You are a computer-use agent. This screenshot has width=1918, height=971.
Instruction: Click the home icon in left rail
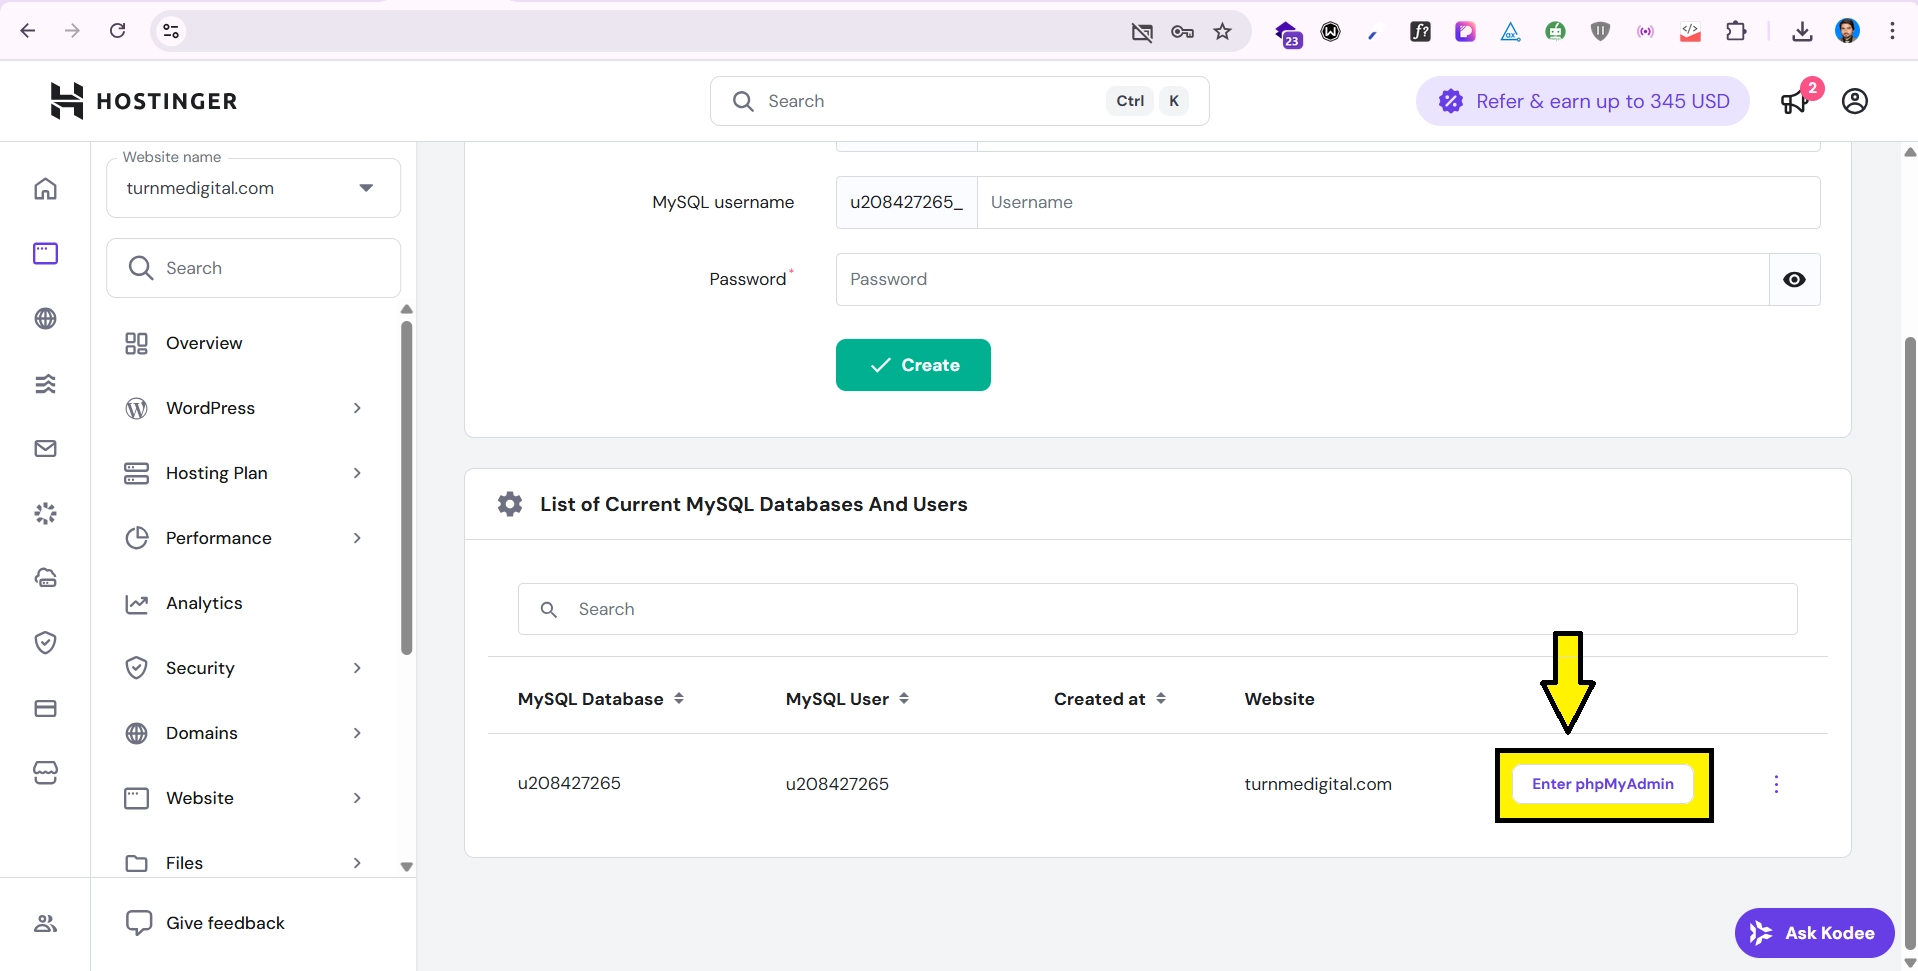point(45,189)
